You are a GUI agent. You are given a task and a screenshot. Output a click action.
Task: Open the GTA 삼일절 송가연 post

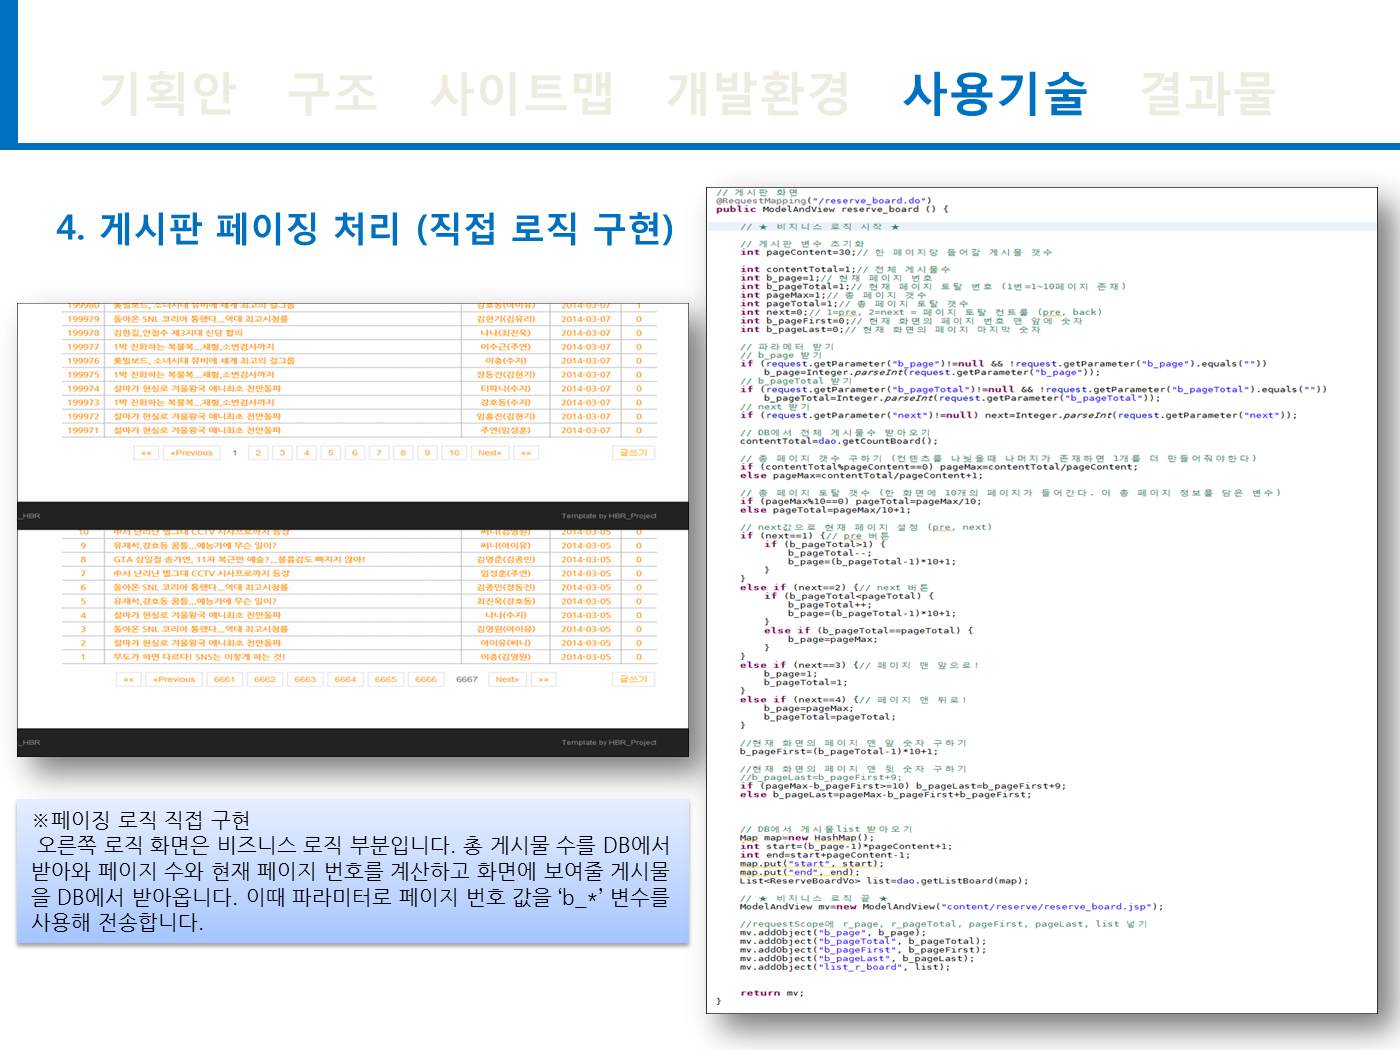(239, 560)
